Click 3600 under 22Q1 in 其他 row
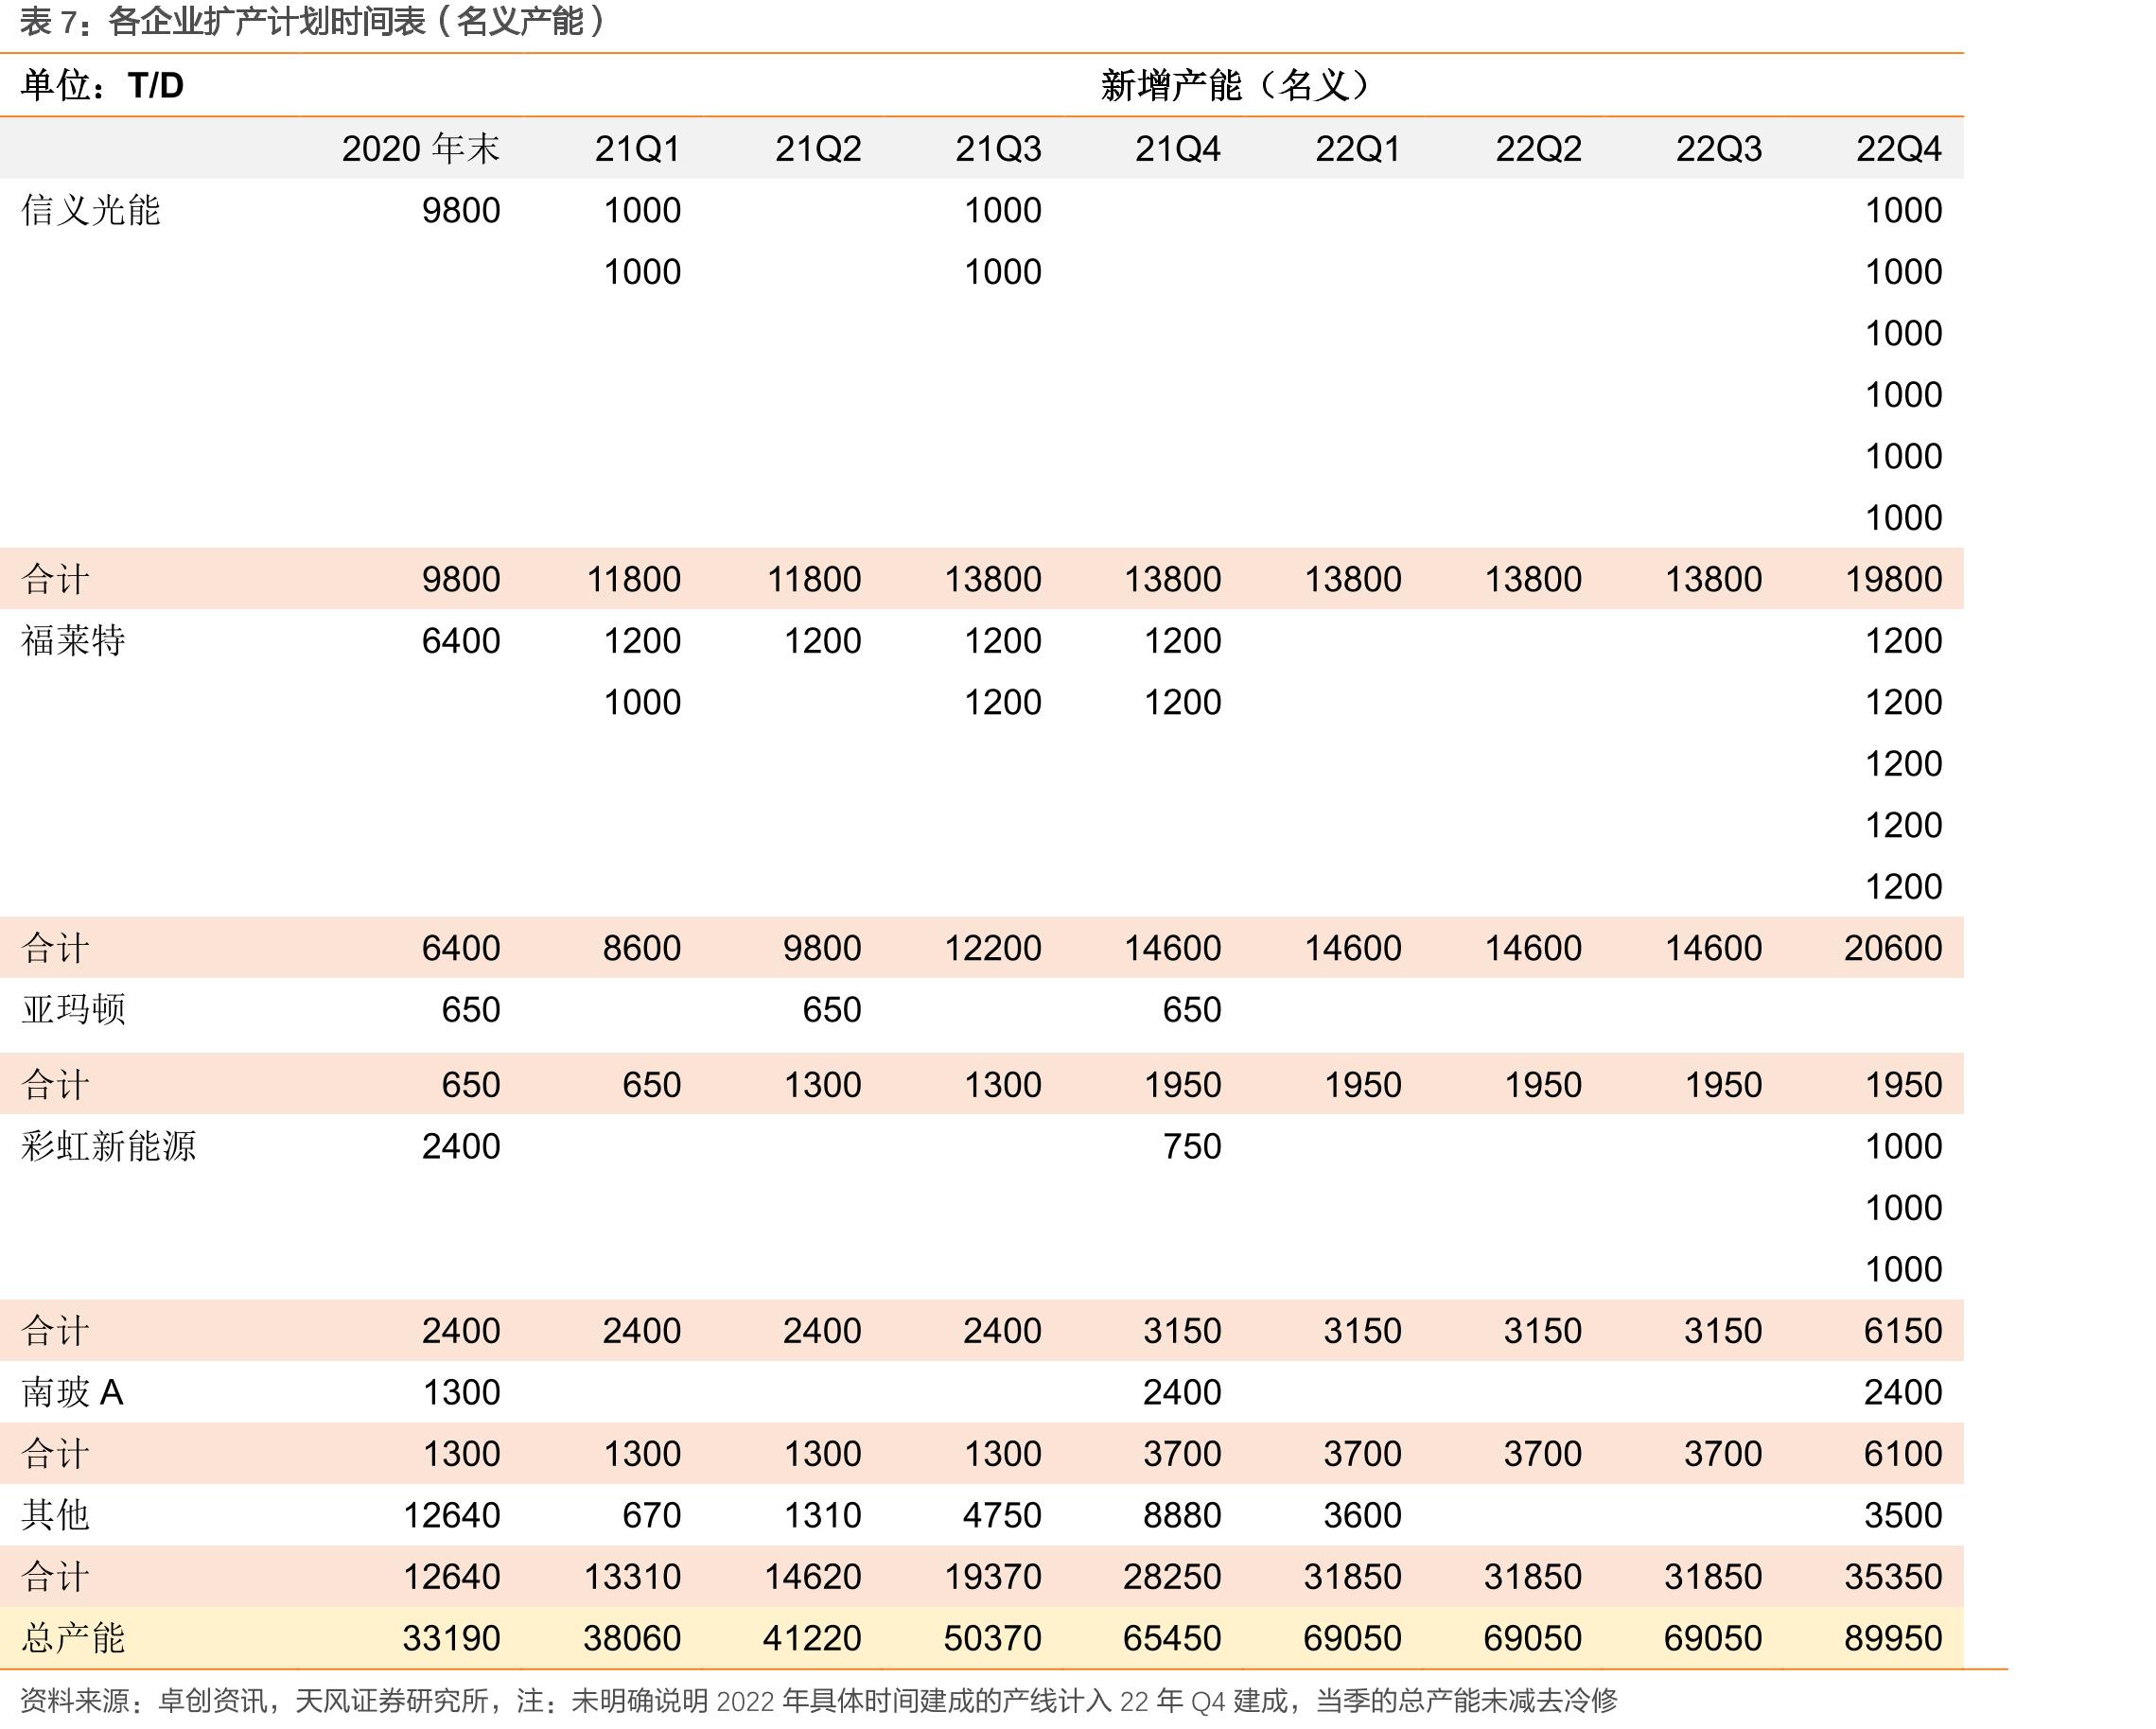Viewport: 2156px width, 1729px height. [x=1362, y=1515]
